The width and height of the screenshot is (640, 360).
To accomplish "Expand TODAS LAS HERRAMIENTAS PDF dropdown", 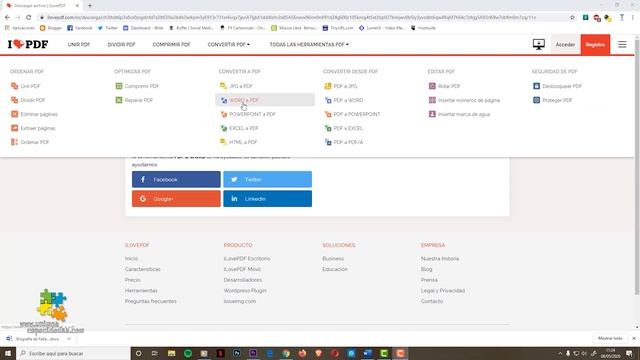I will tap(309, 44).
